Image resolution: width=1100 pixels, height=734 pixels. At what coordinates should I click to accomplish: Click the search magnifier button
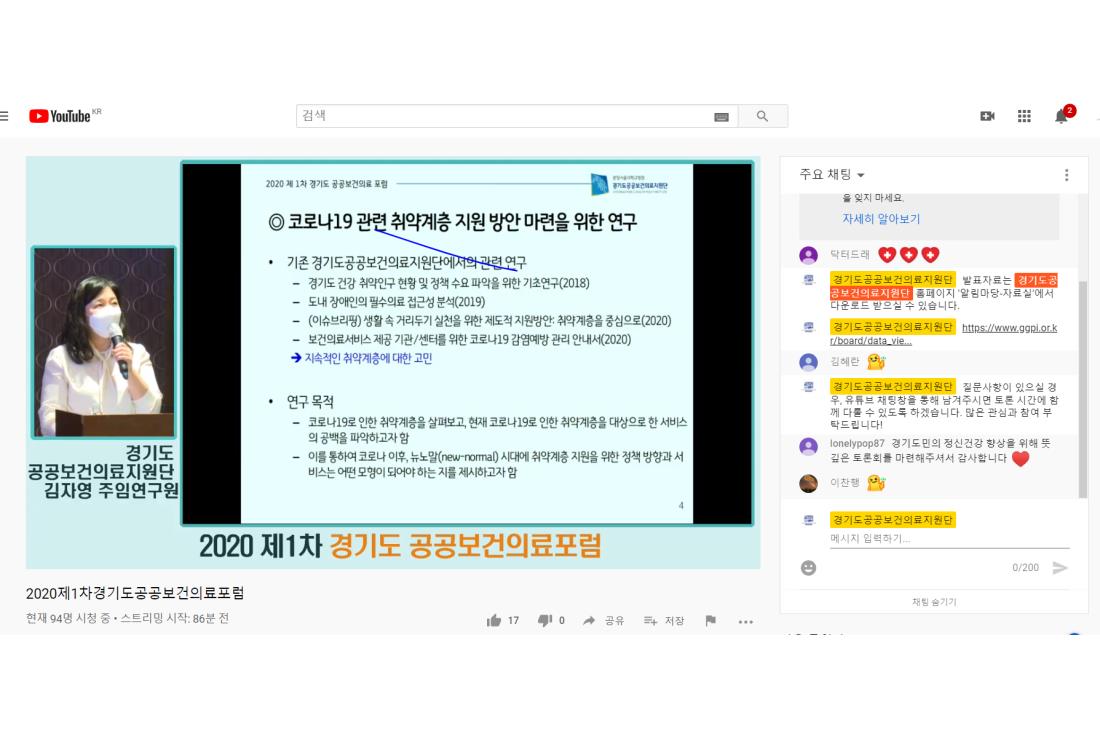point(763,116)
